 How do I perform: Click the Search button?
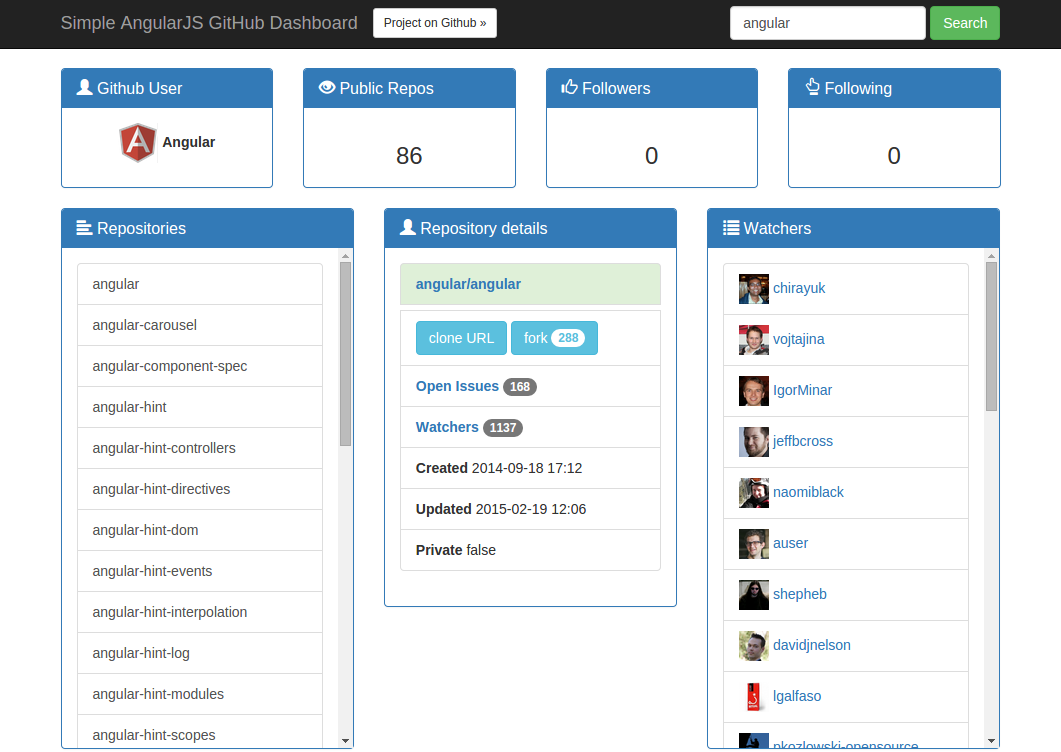965,23
